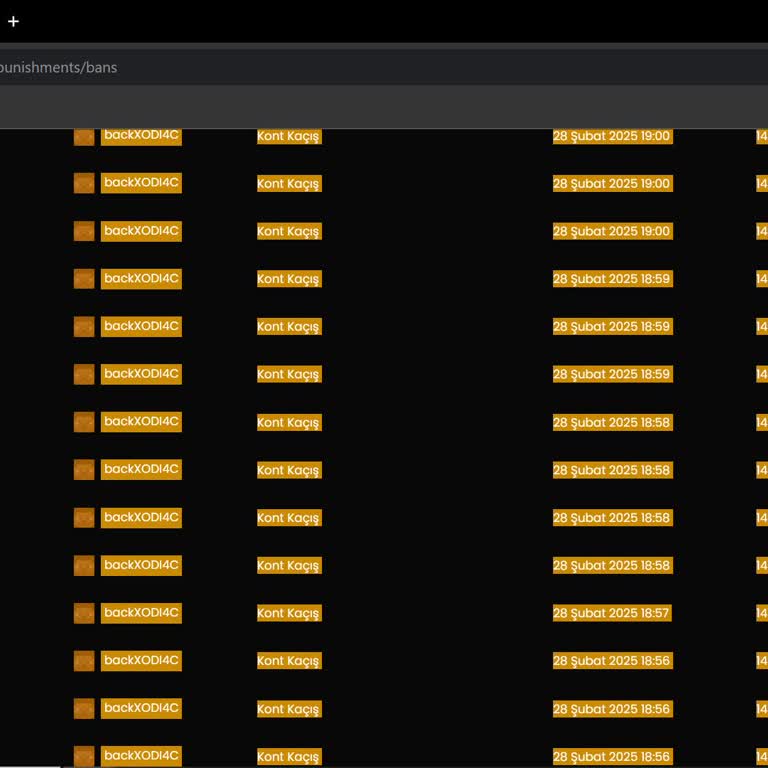Click backXODI4C name in topmost 19:00 row
The height and width of the screenshot is (768, 768).
coord(141,136)
